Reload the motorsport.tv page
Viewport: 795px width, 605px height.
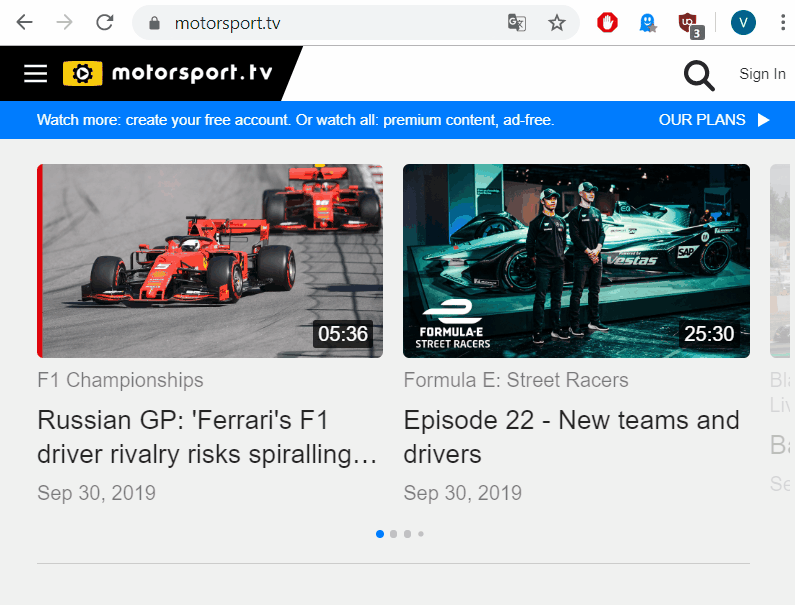[x=104, y=23]
